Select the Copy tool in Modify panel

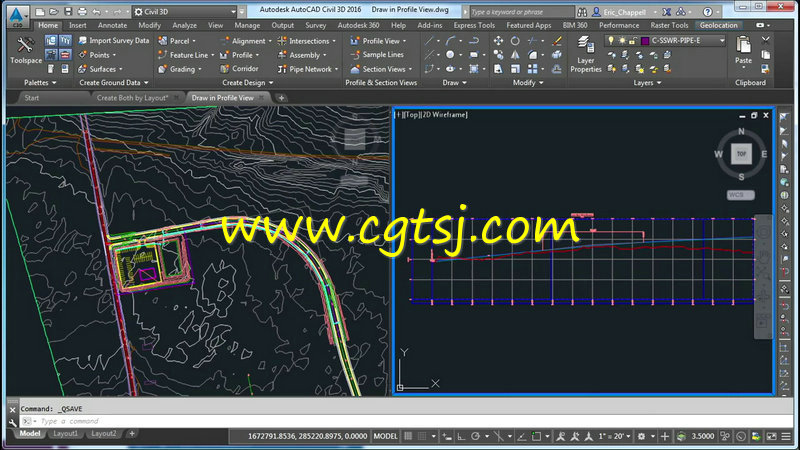click(x=498, y=55)
